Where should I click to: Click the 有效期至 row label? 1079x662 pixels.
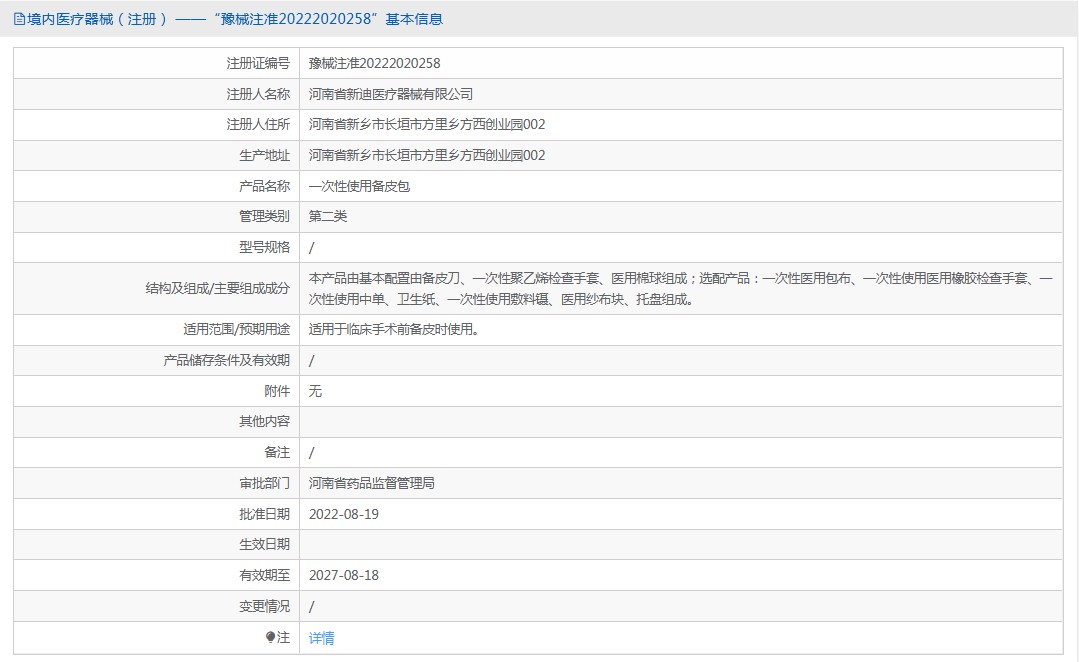[264, 575]
